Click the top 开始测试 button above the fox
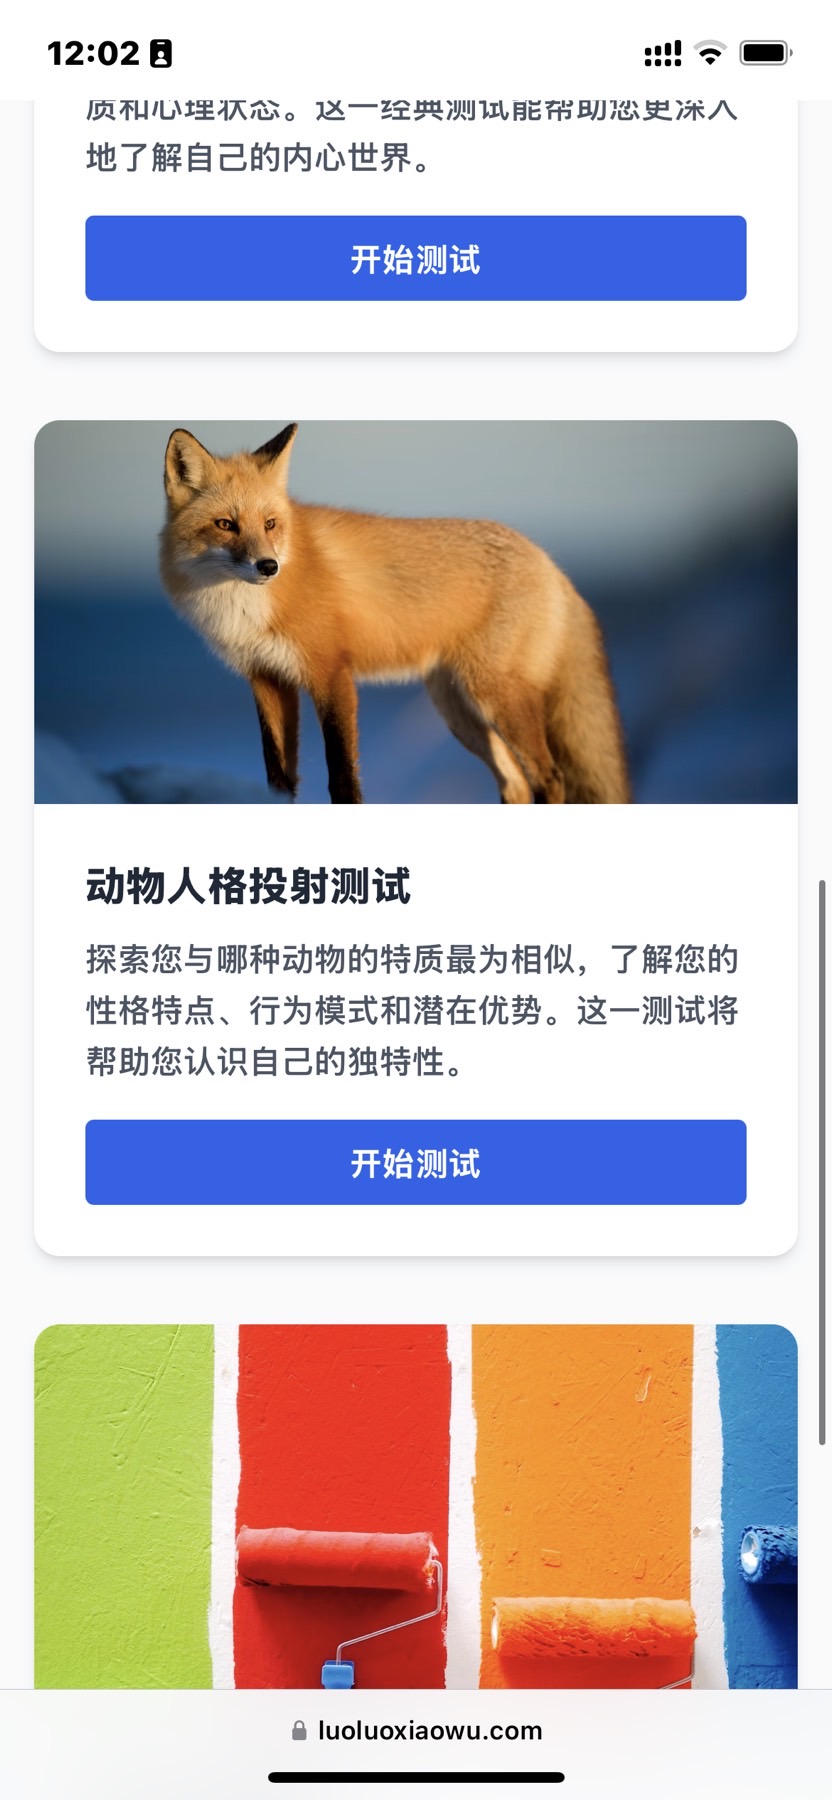Viewport: 832px width, 1800px height. pos(416,258)
